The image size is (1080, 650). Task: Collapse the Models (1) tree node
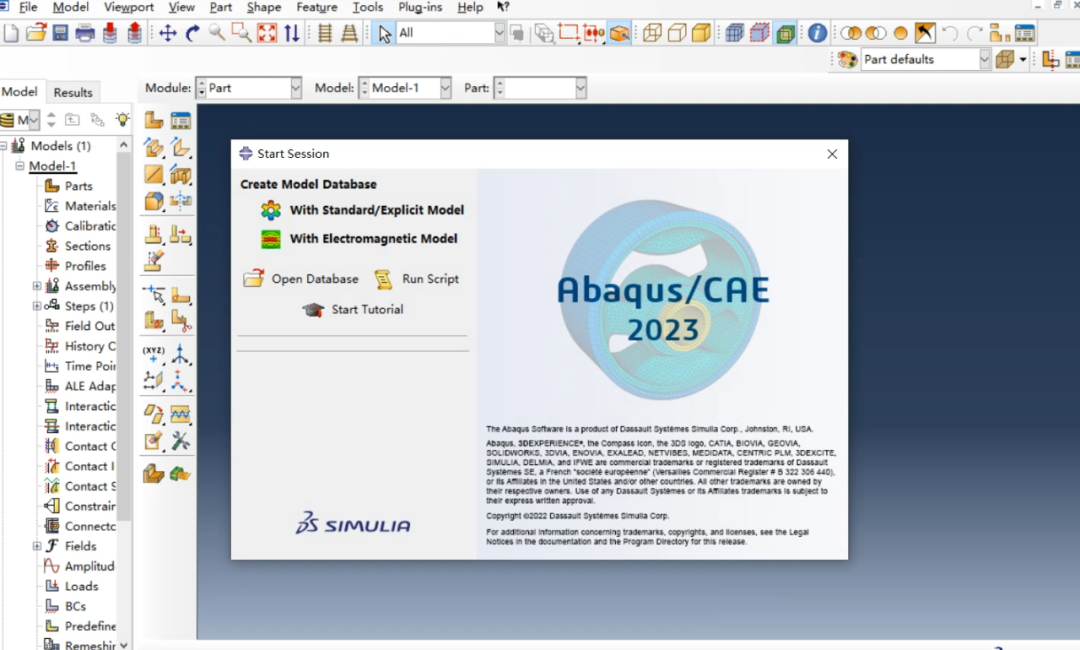pos(3,146)
